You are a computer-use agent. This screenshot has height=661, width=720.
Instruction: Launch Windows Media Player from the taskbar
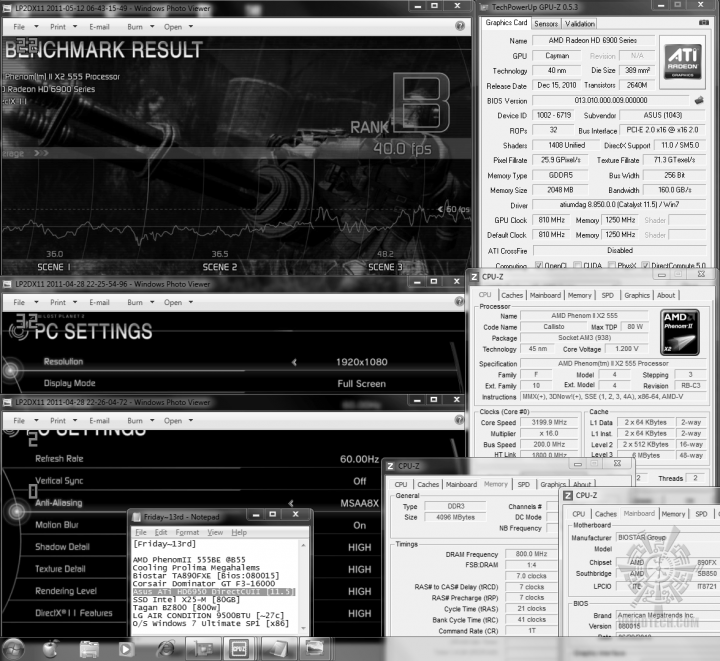pos(126,649)
